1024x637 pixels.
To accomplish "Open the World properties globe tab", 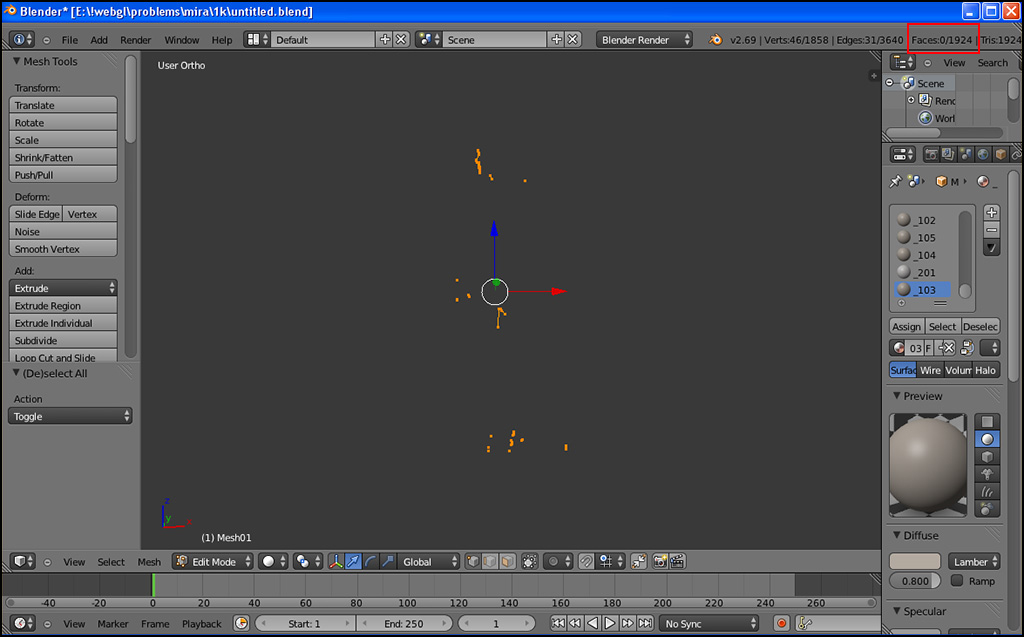I will 983,155.
